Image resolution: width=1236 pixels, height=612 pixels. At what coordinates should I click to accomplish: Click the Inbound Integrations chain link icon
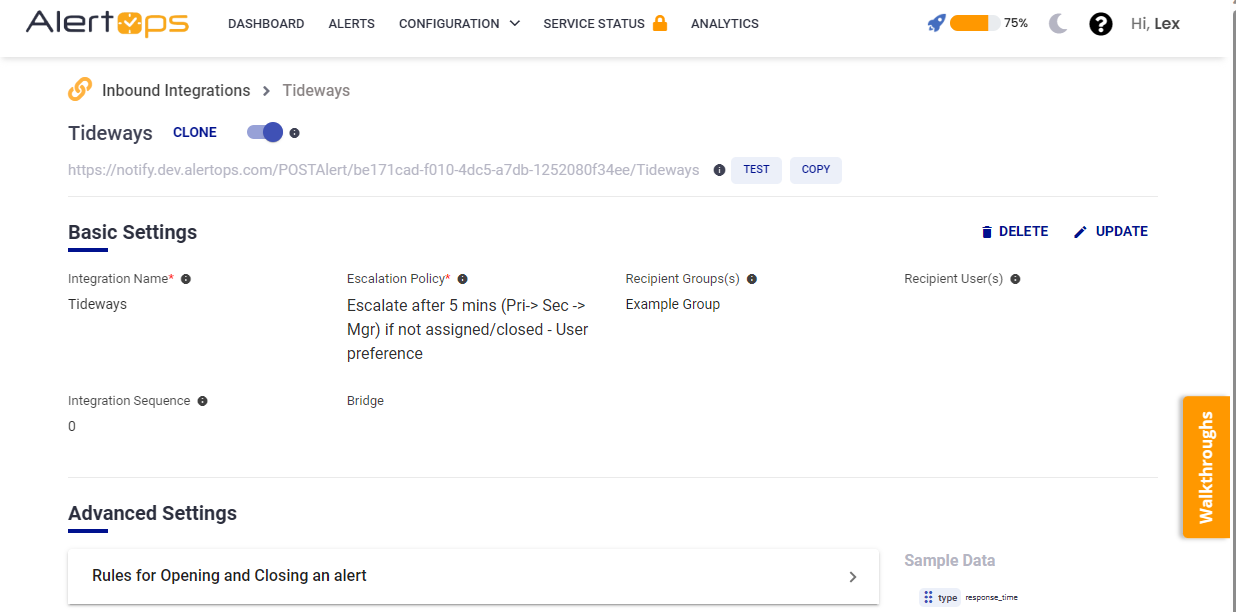pos(80,90)
